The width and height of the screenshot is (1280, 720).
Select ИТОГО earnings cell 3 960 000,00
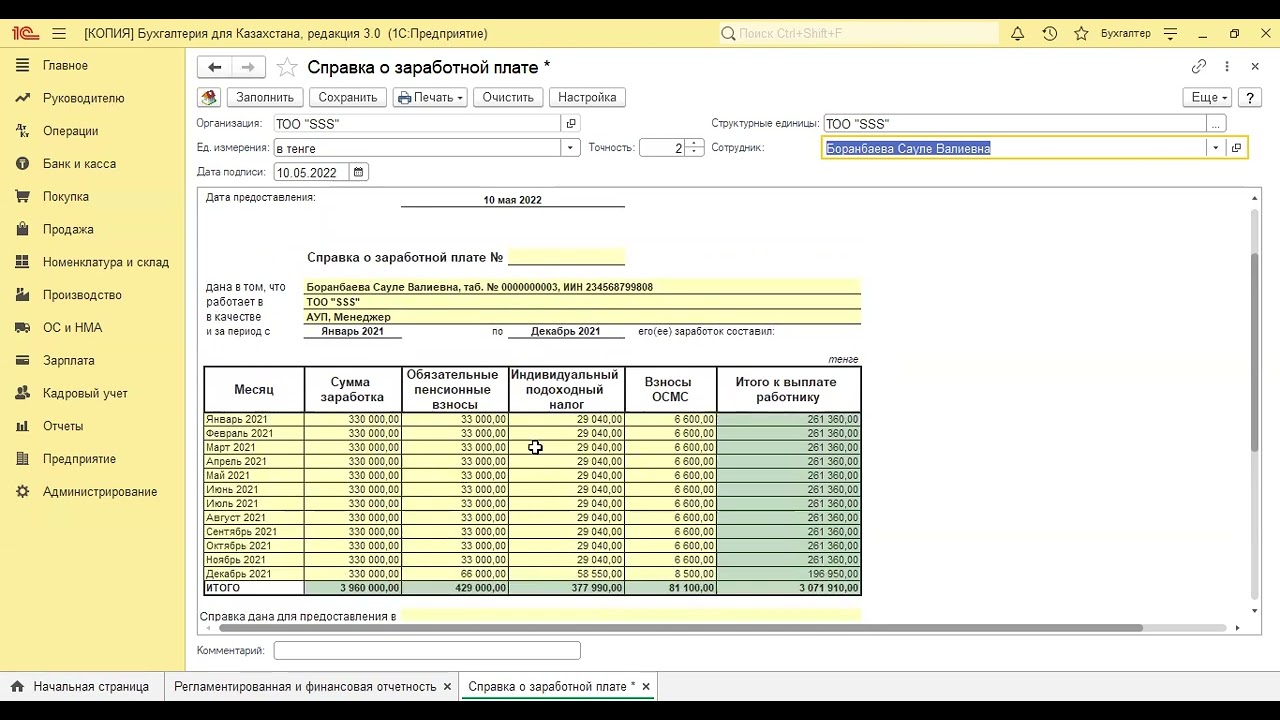tap(352, 588)
